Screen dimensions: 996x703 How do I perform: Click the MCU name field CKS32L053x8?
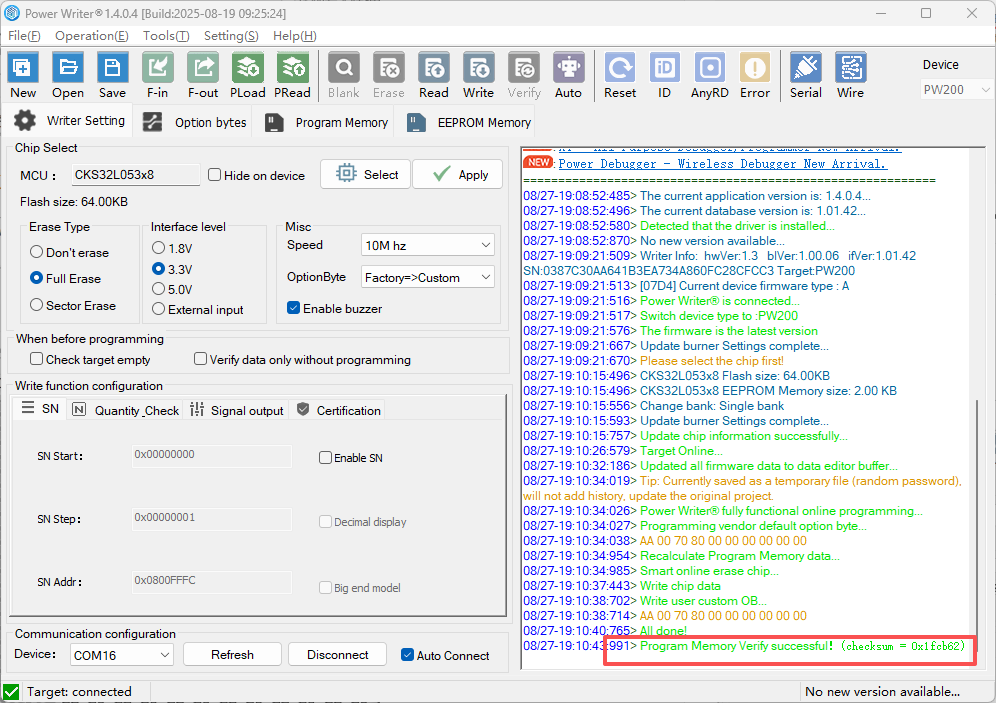(x=136, y=175)
